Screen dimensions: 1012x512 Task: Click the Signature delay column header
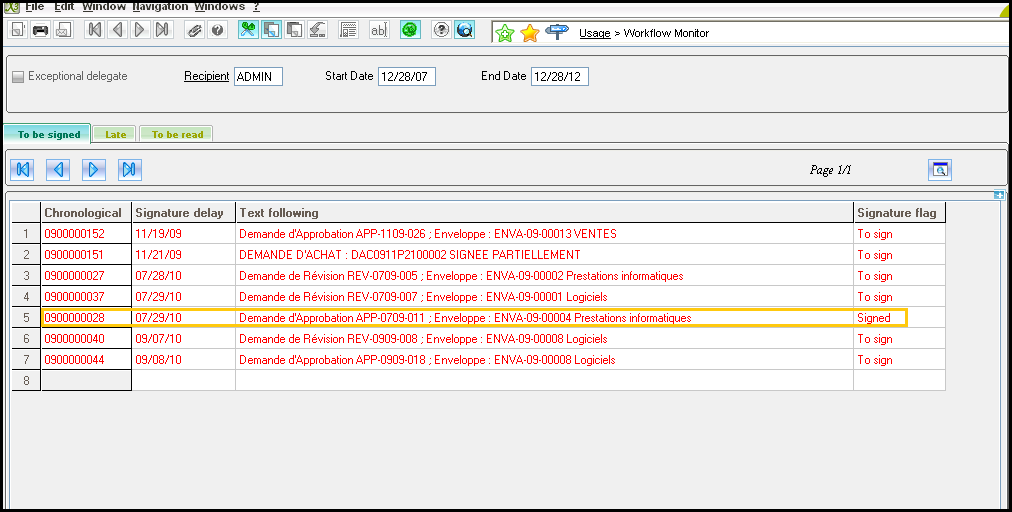coord(184,212)
